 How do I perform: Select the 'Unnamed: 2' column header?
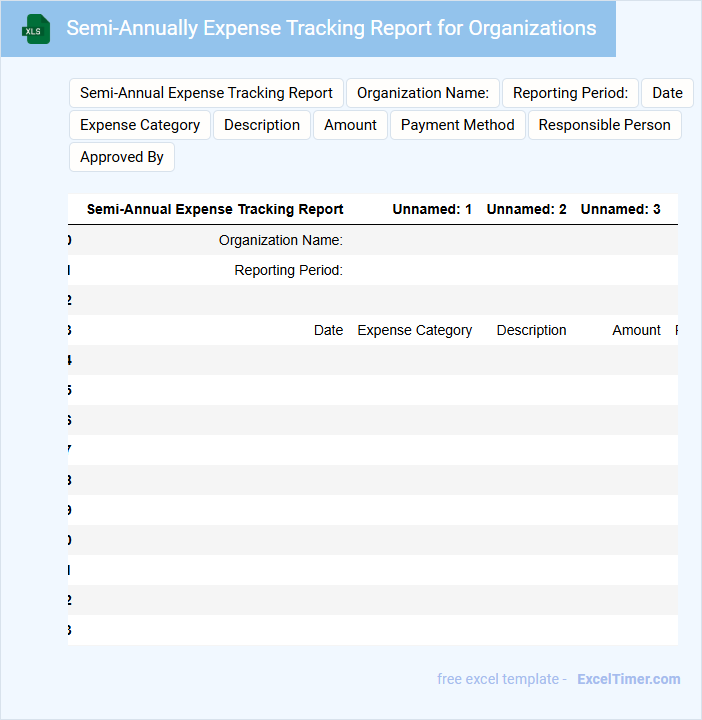[526, 210]
